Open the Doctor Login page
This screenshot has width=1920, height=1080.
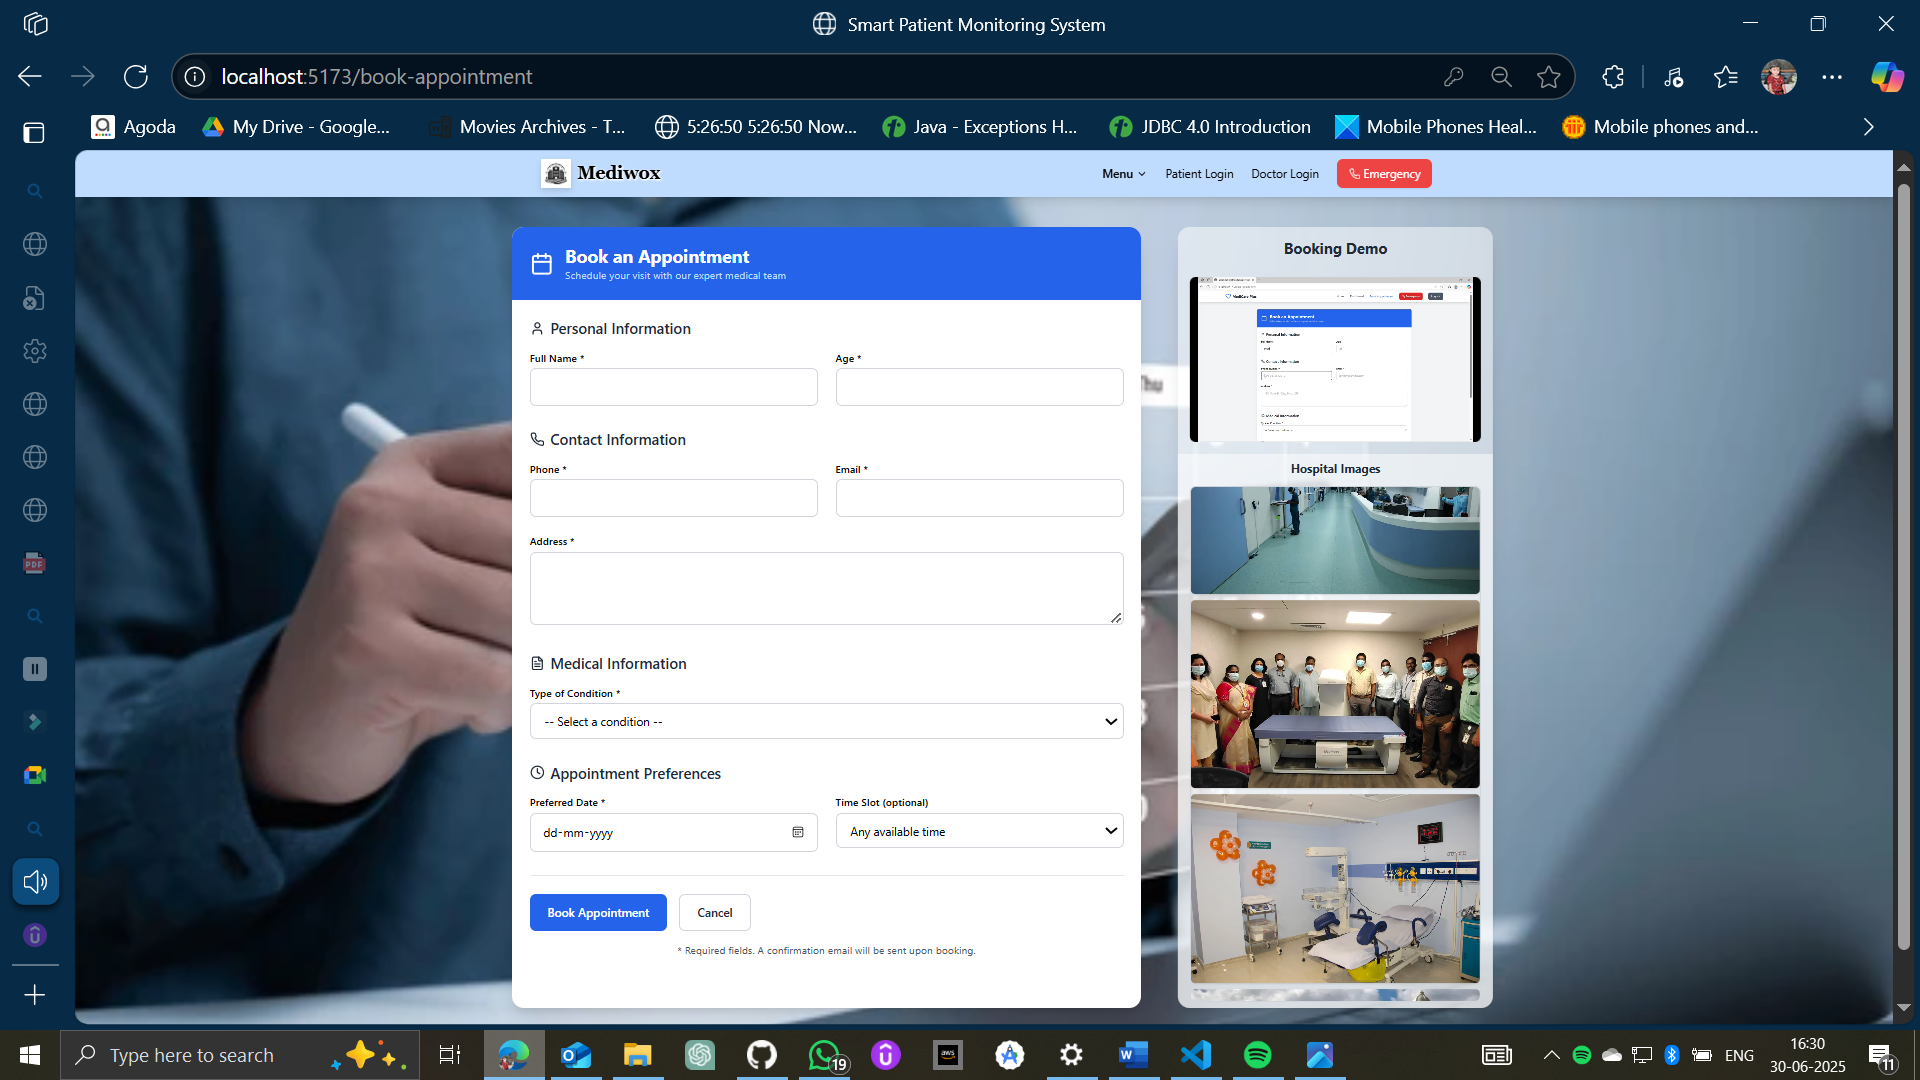(1284, 174)
